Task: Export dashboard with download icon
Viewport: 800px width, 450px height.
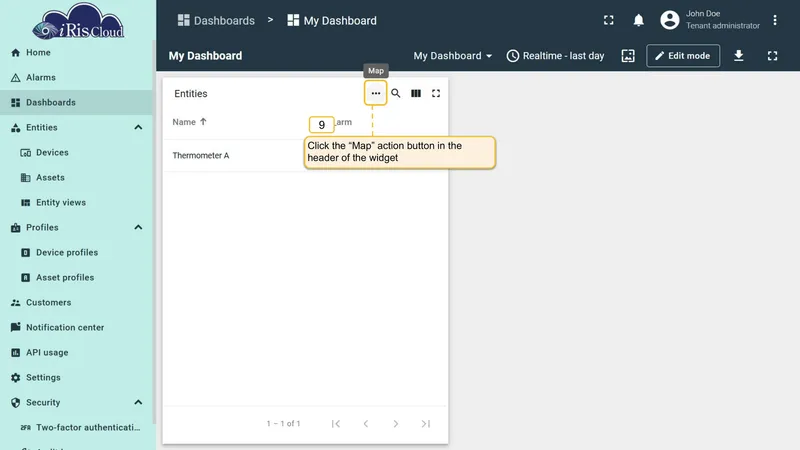Action: pos(738,56)
